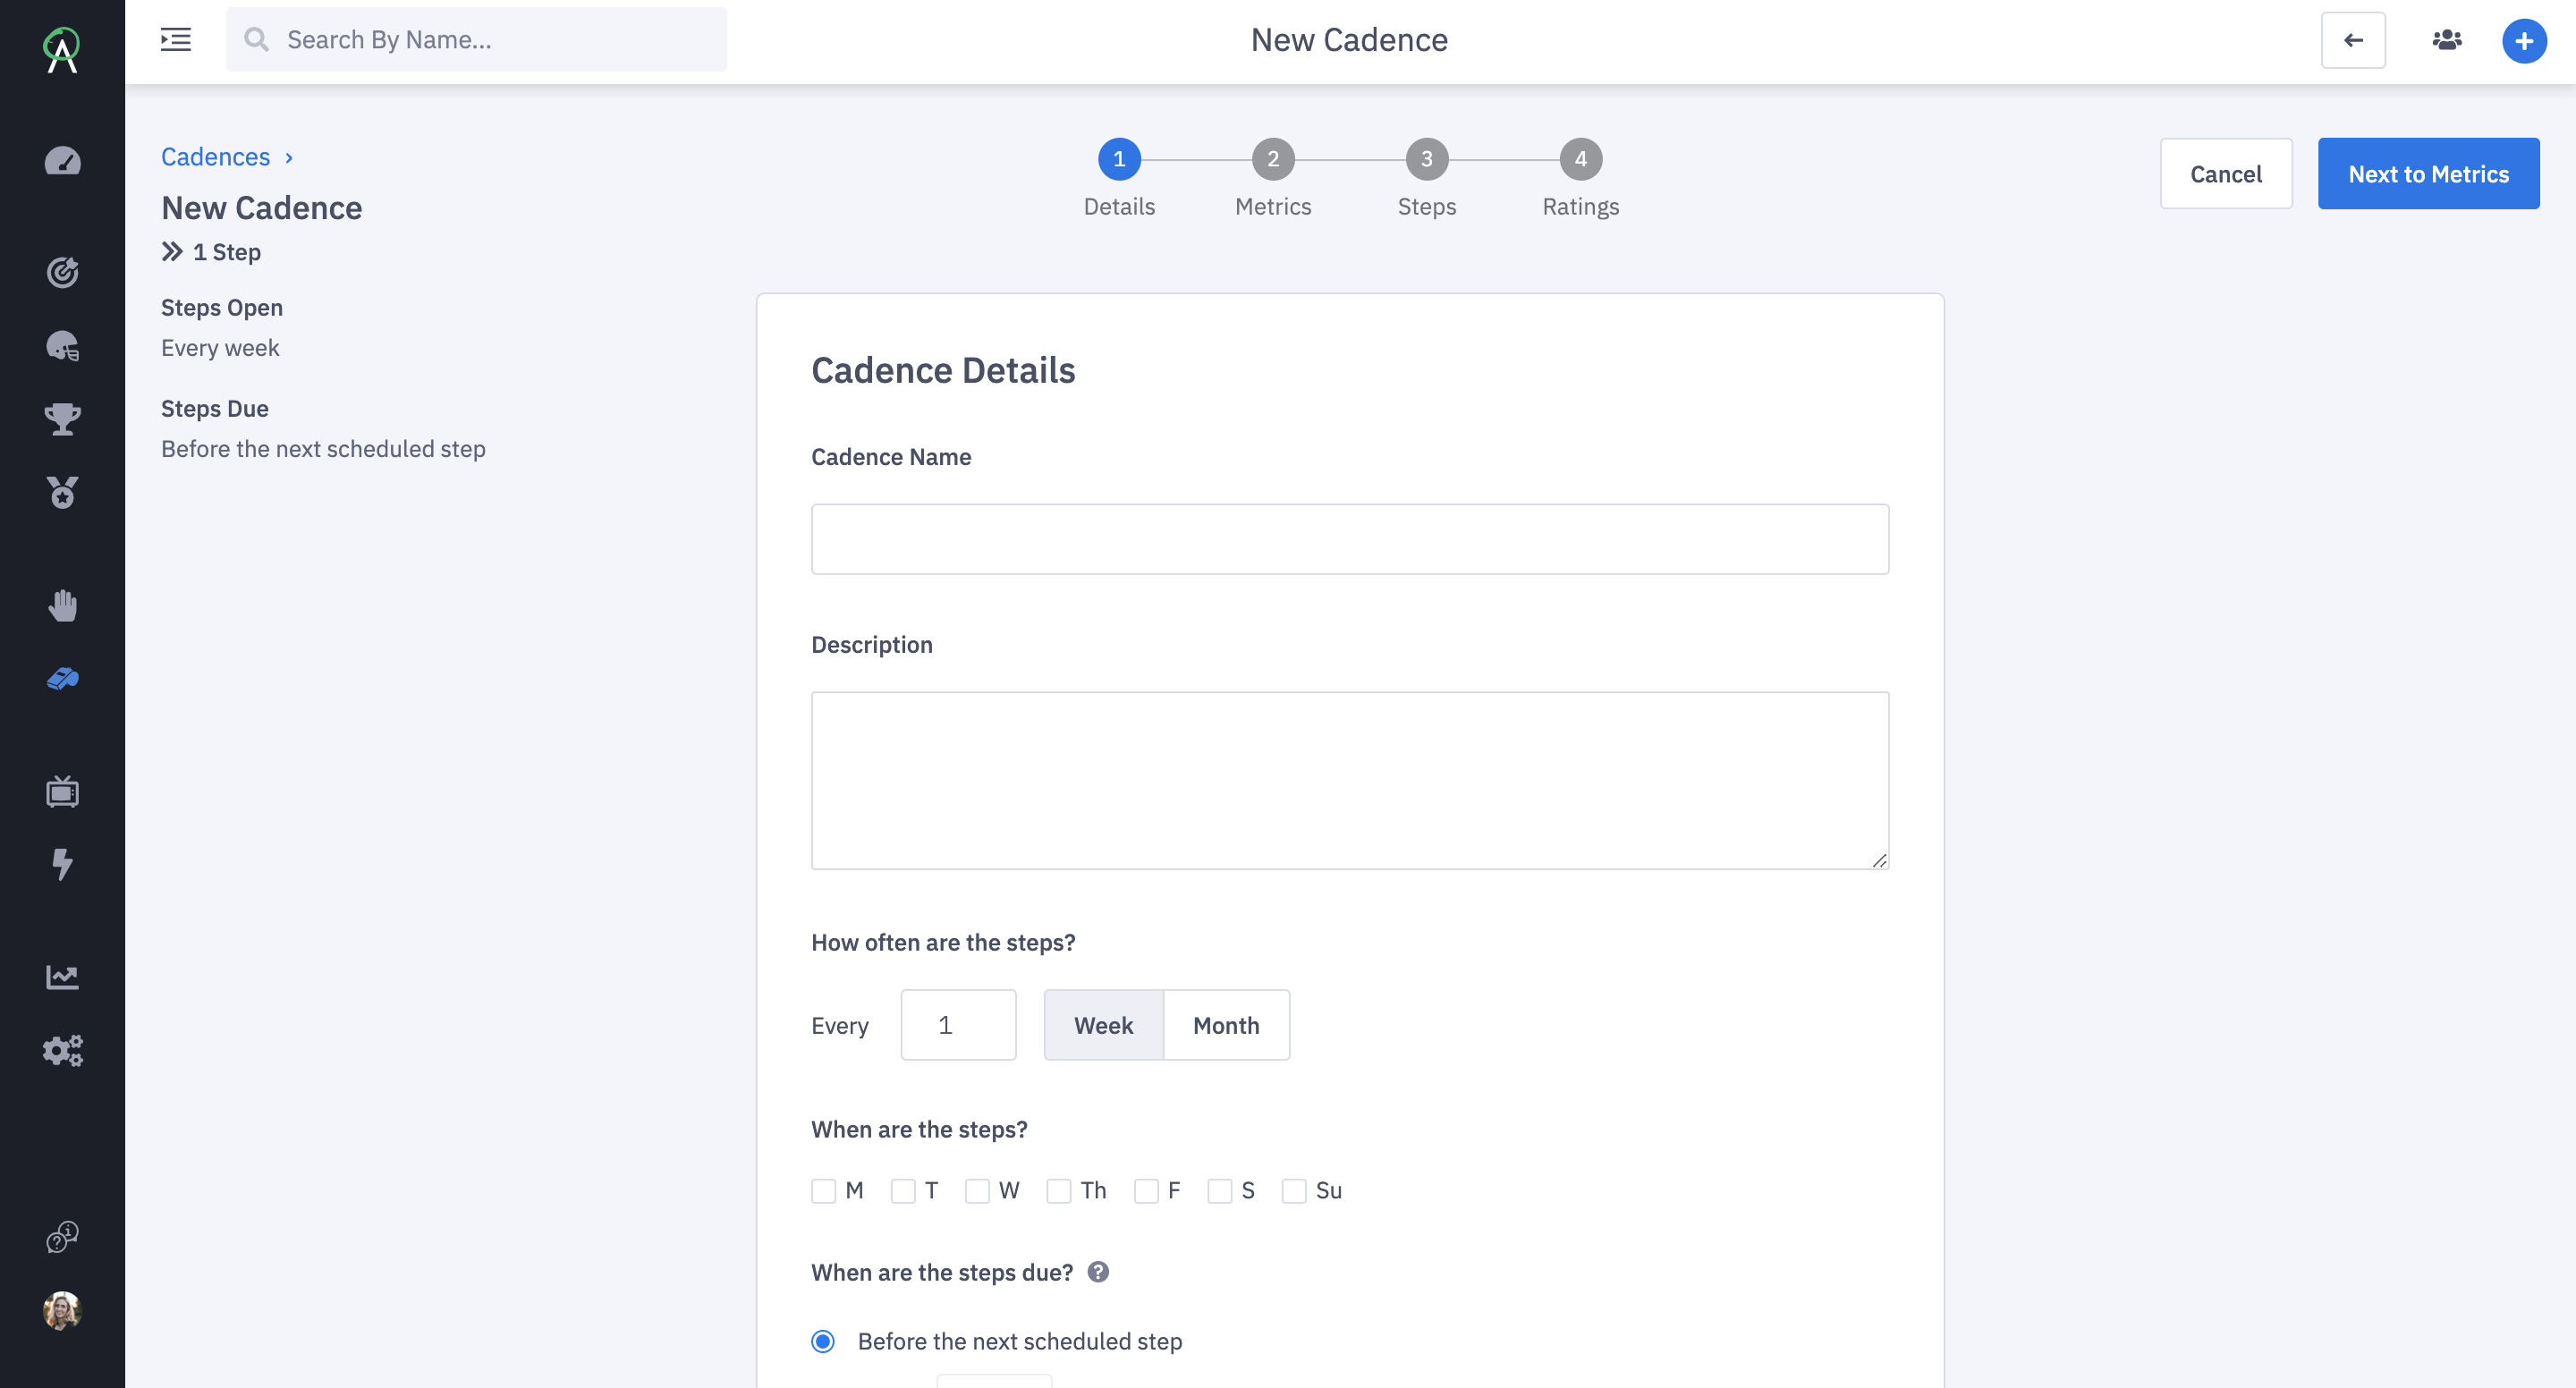The image size is (2576, 1388).
Task: Click the target goals sidebar icon
Action: tap(62, 272)
